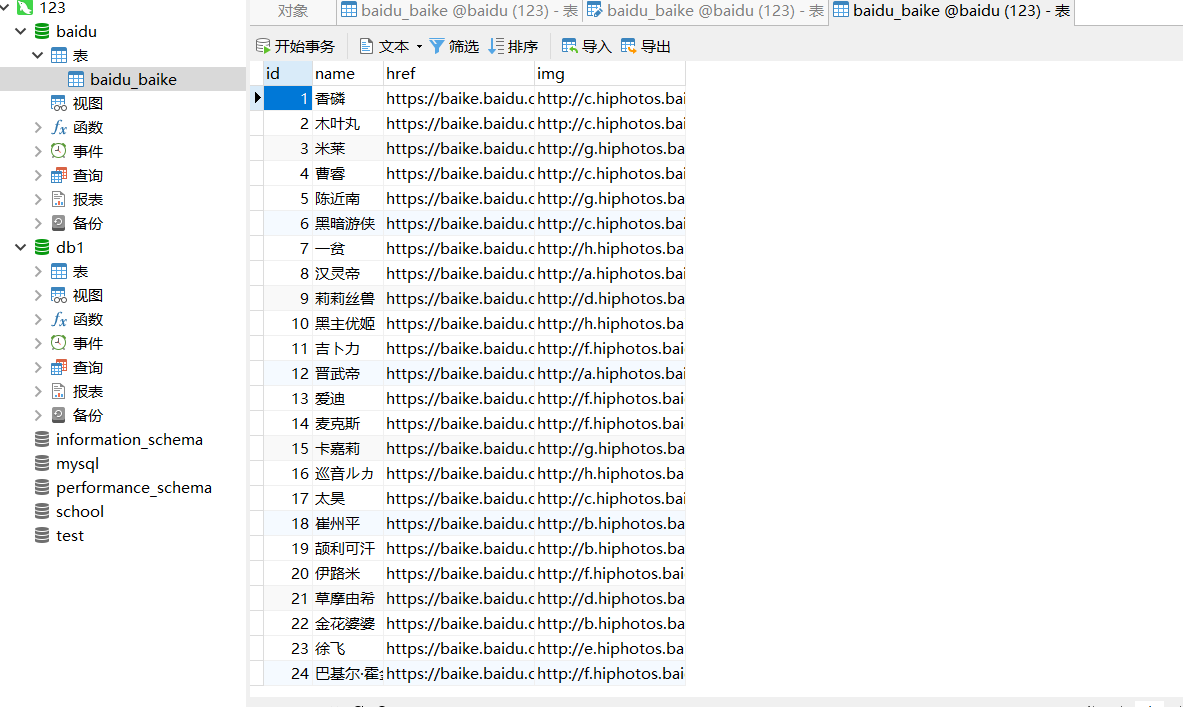Click the Views (视图) icon under baidu
This screenshot has height=707, width=1183.
59,103
